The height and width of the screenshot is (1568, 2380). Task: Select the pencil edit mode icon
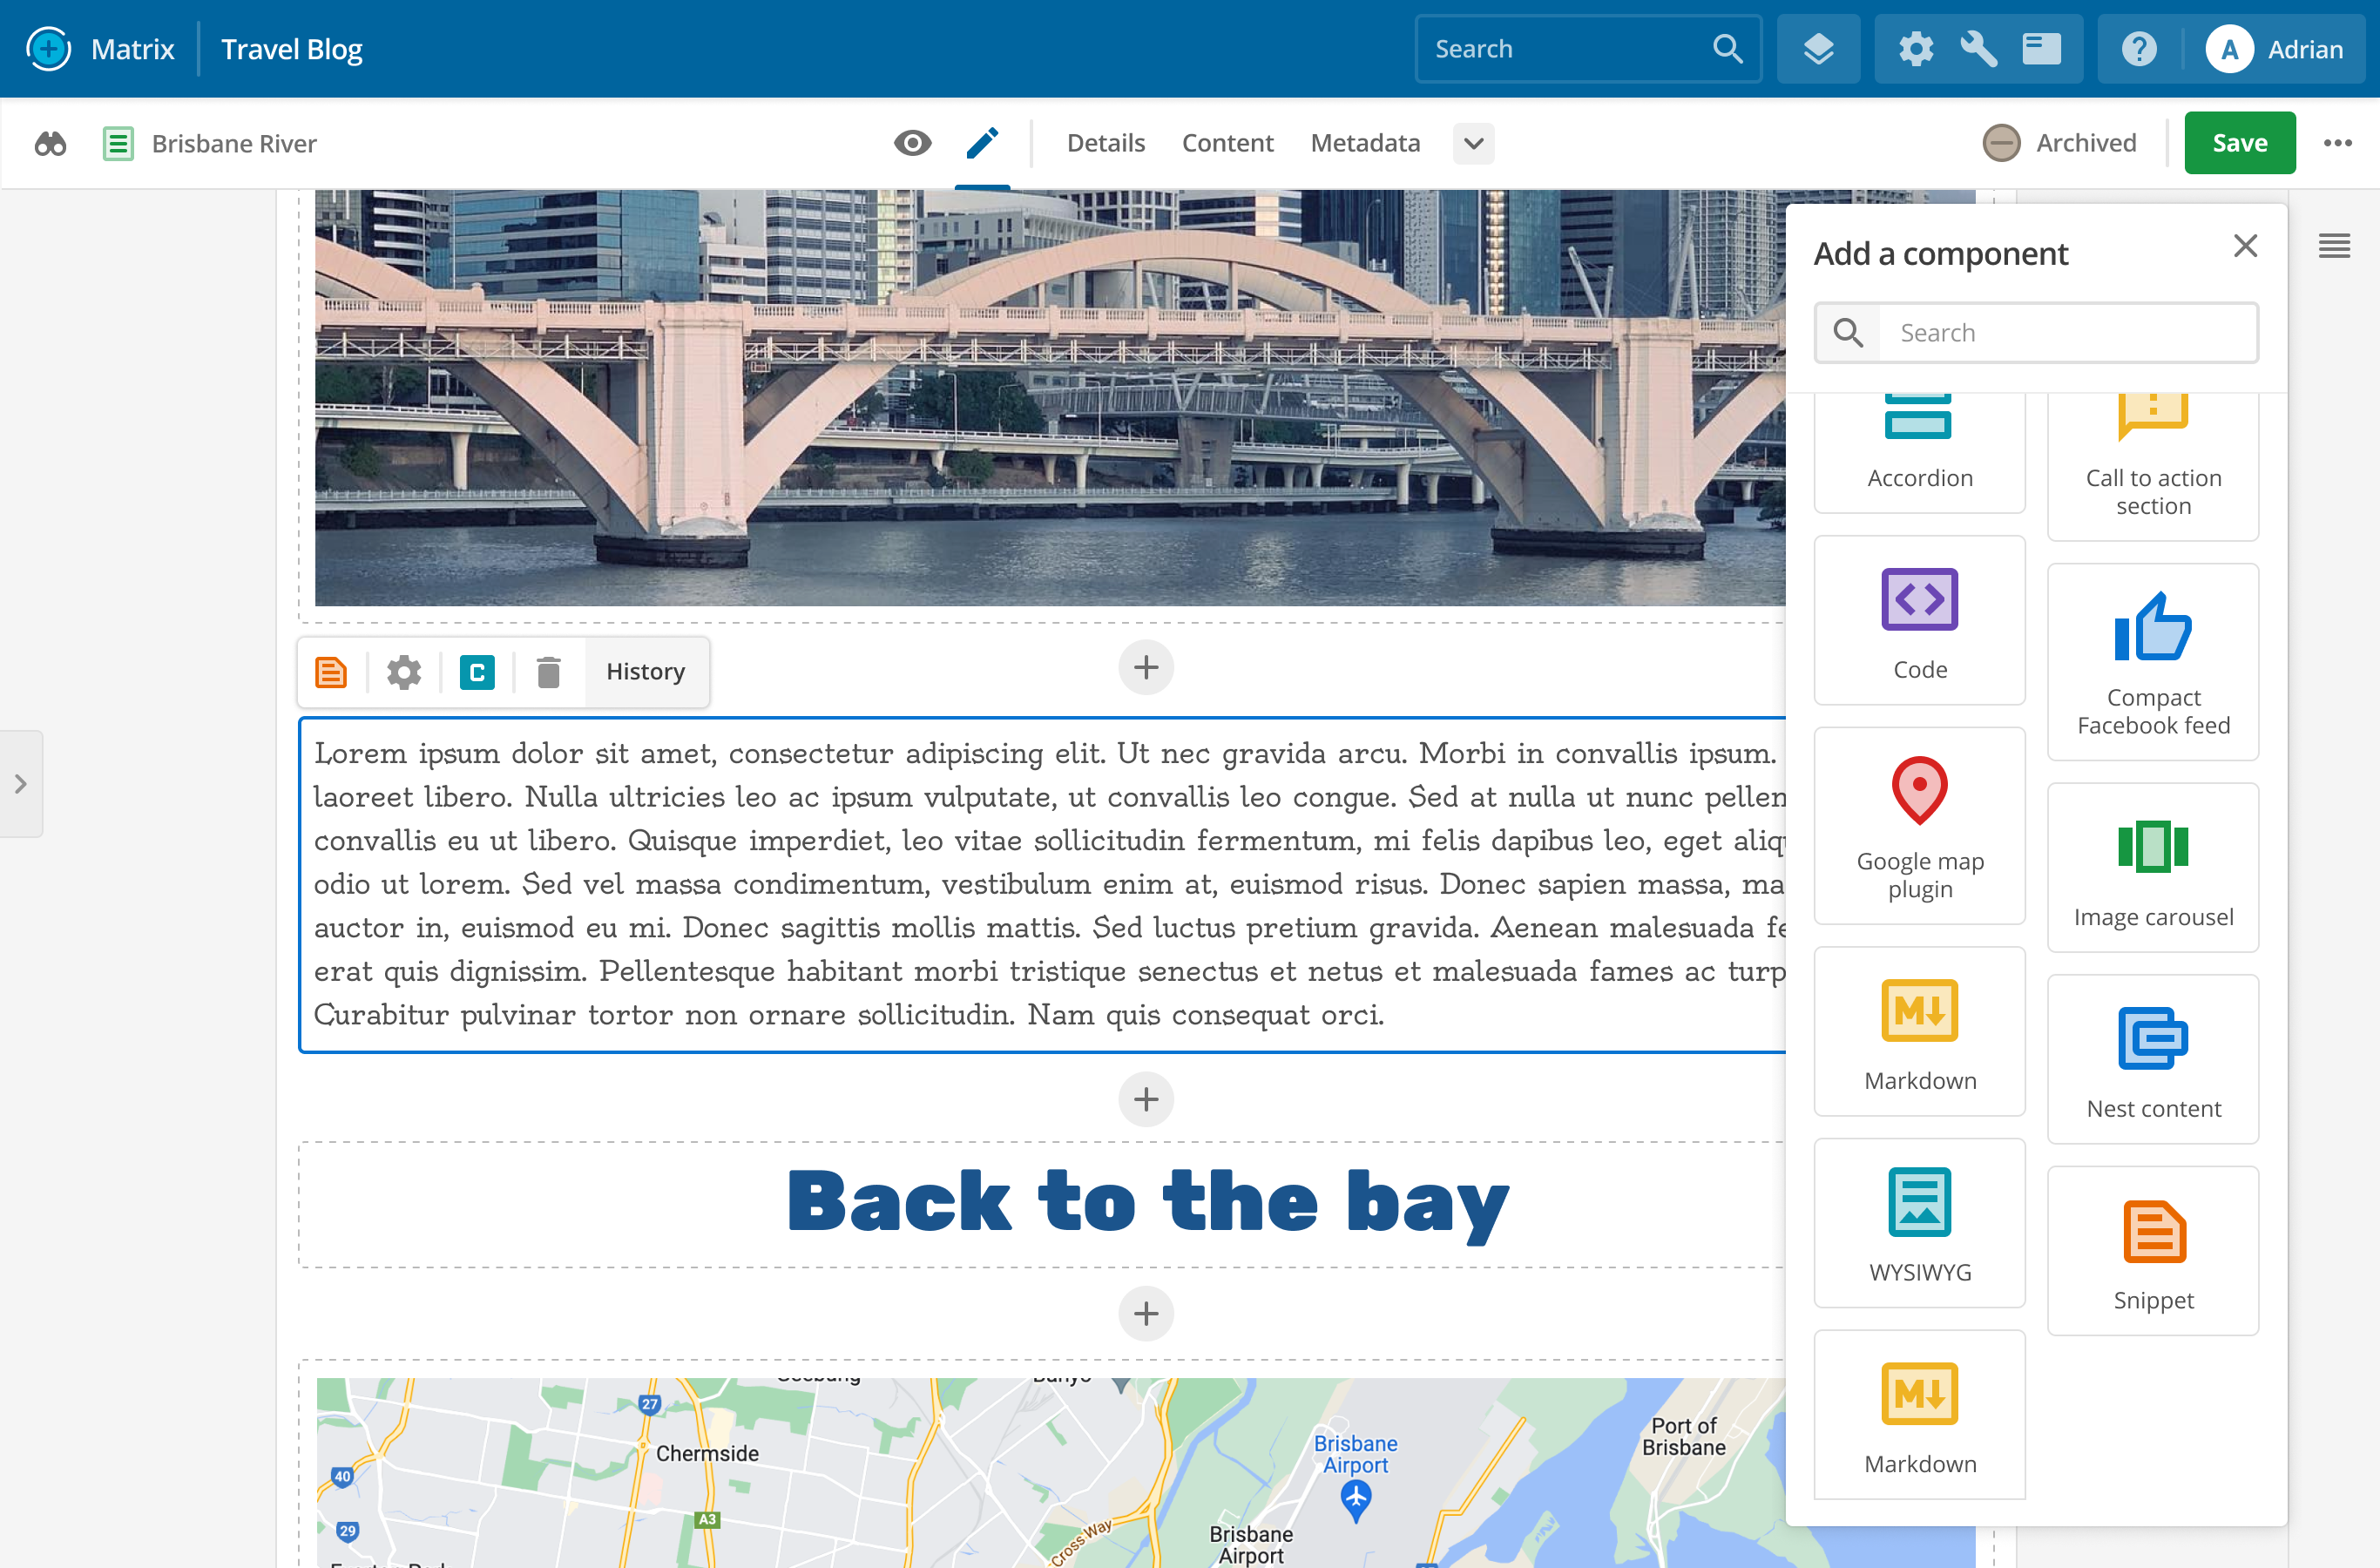(982, 143)
